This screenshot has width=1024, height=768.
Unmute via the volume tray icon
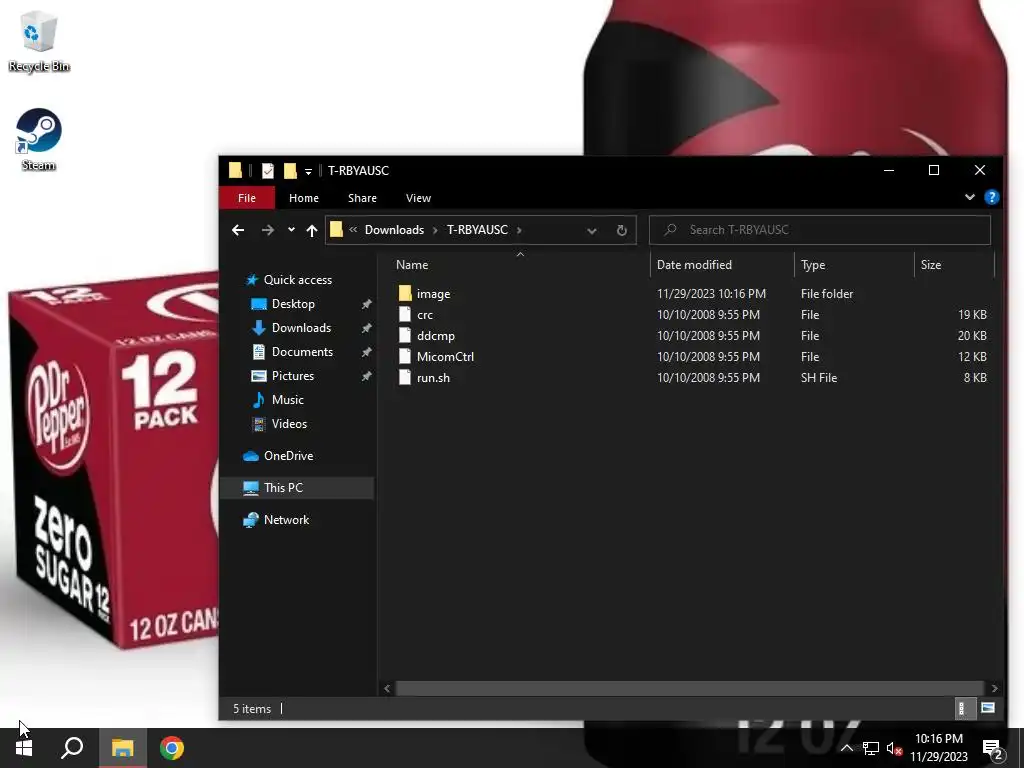tap(895, 748)
